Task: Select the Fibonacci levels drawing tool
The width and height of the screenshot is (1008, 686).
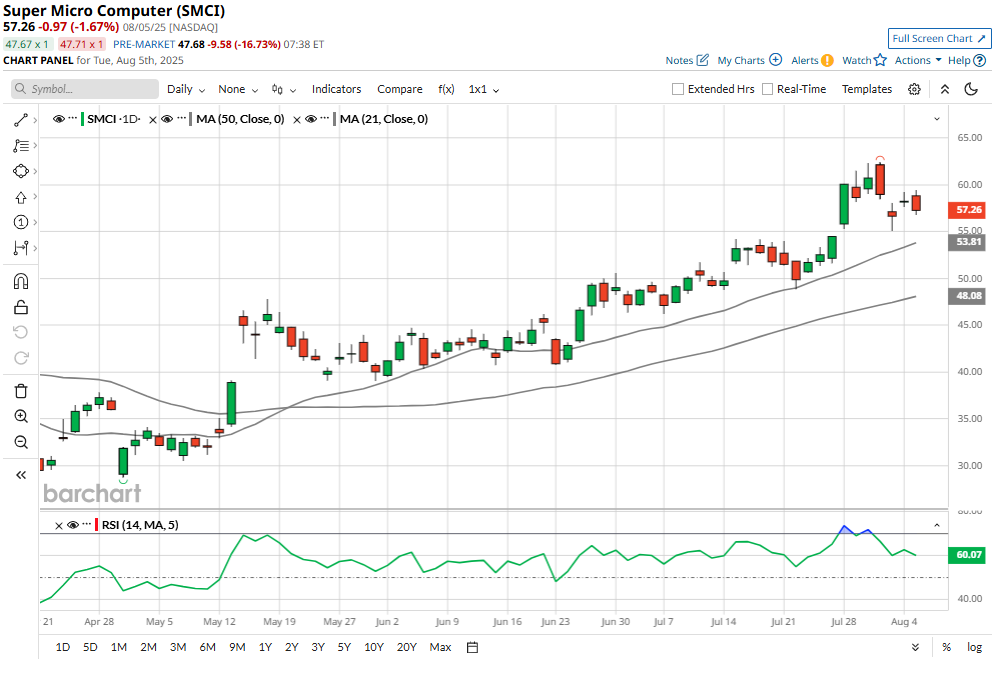Action: pyautogui.click(x=21, y=146)
